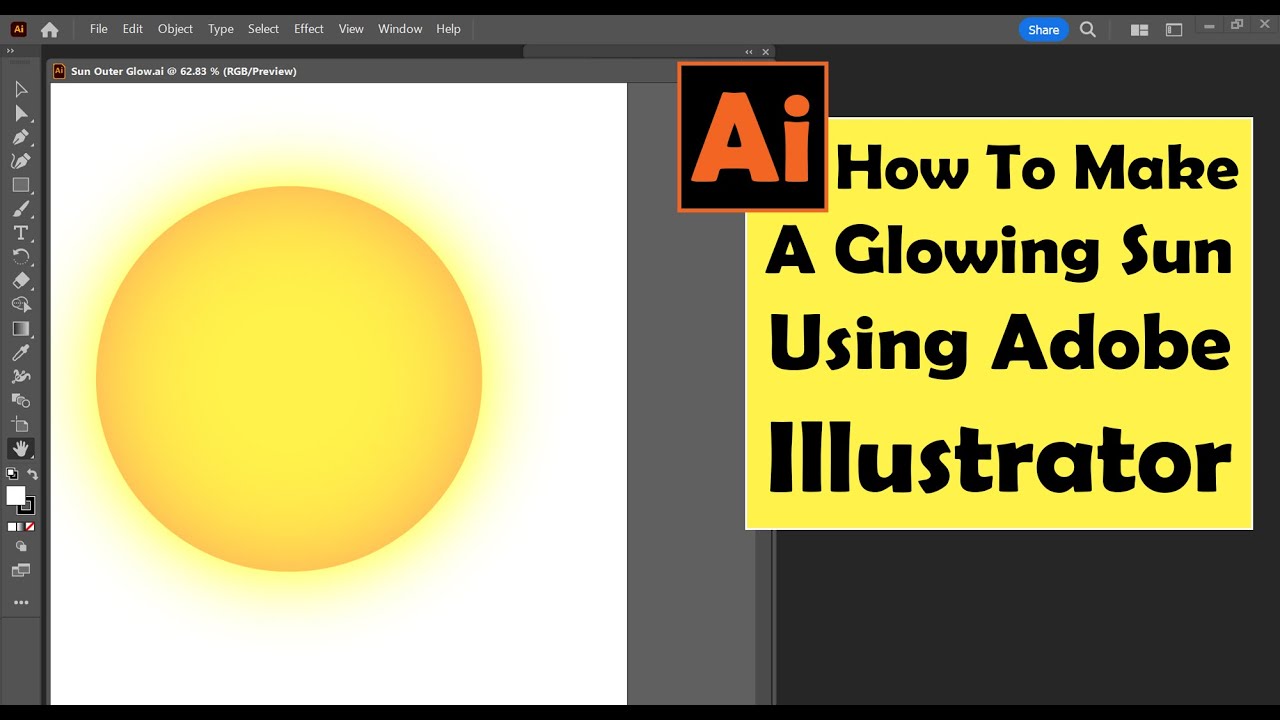This screenshot has height=720, width=1280.
Task: Close the floating panel with X
Action: pyautogui.click(x=766, y=52)
